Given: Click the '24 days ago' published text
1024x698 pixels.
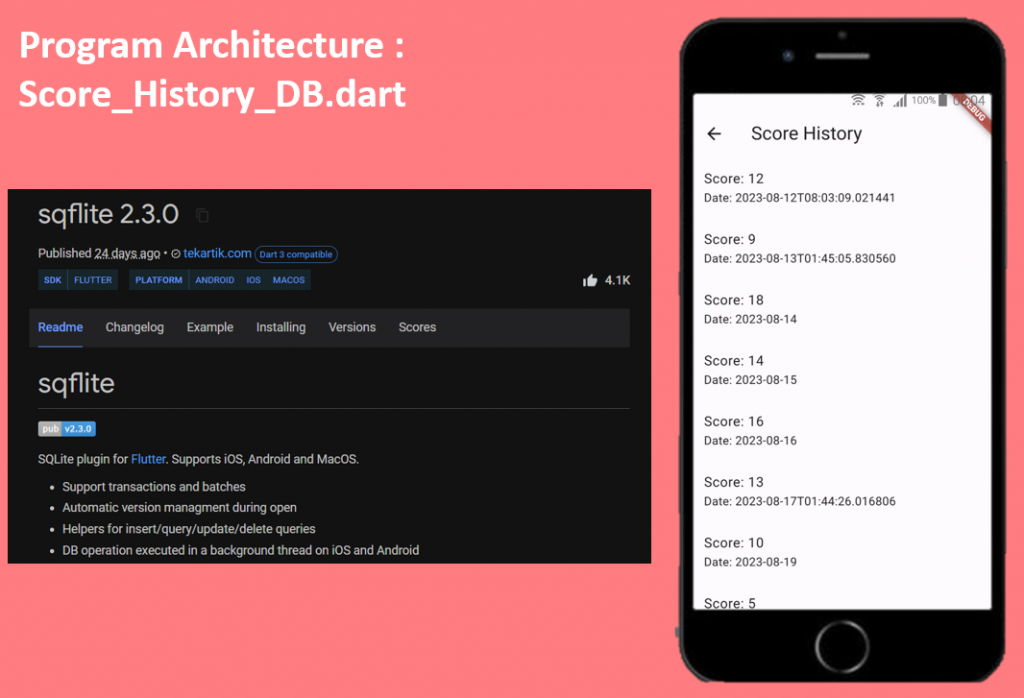Looking at the screenshot, I should [127, 253].
